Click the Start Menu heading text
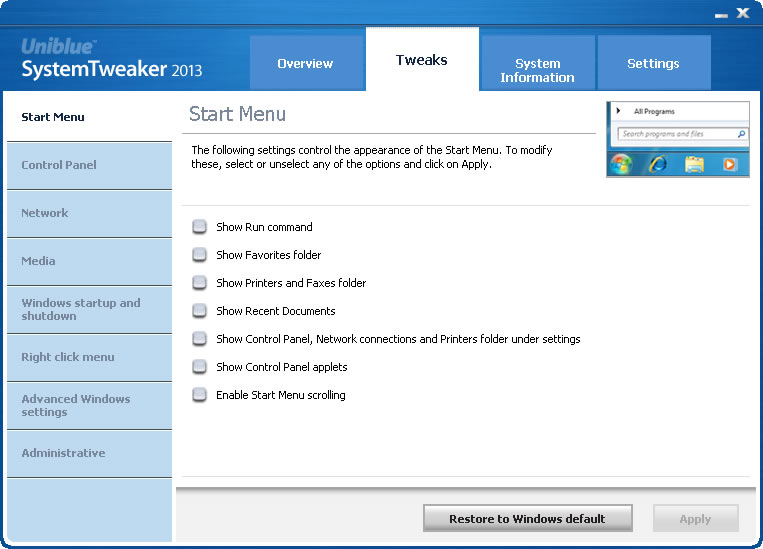Screen dimensions: 763x549 coord(237,114)
